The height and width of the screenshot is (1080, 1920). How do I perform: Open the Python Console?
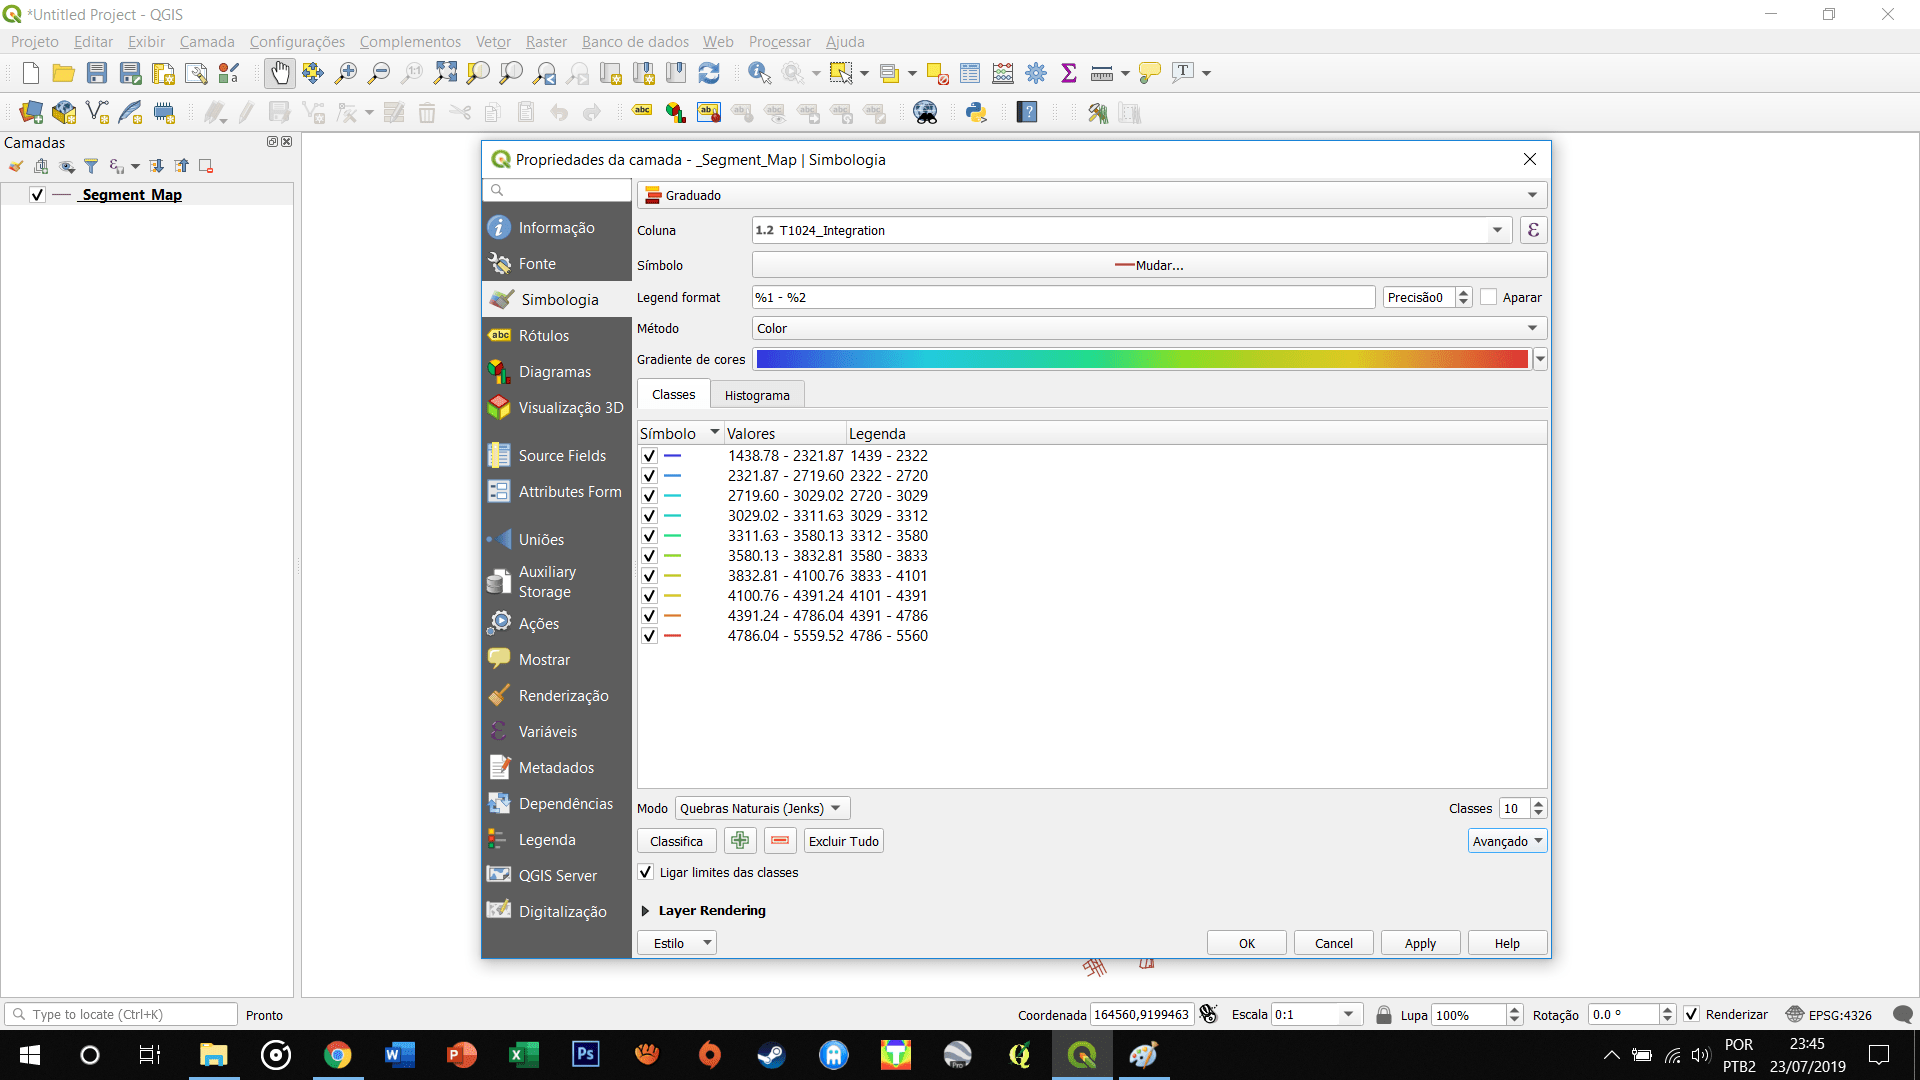[977, 113]
